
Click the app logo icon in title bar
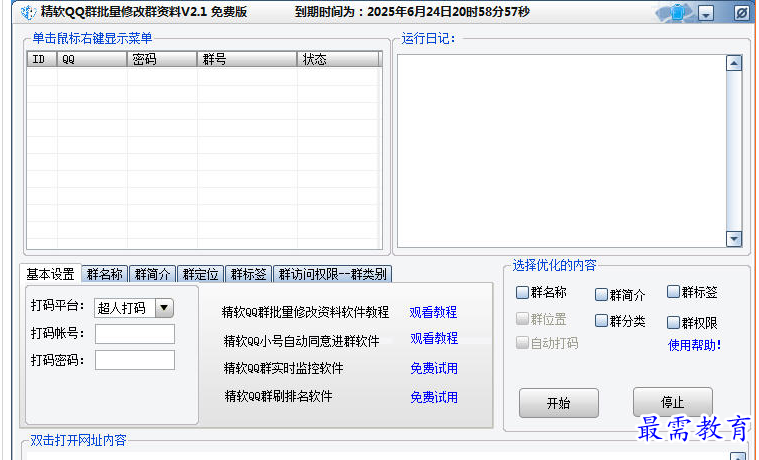[x=28, y=13]
